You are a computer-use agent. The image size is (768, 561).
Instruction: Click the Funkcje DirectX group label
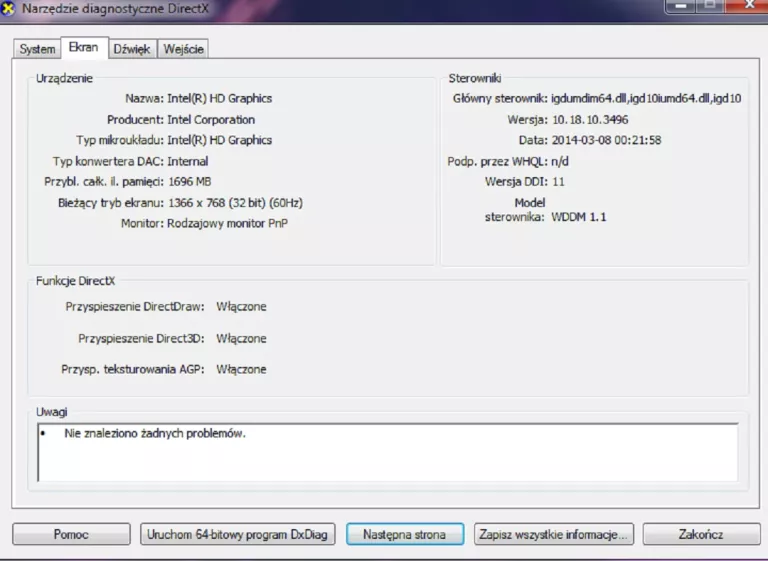pyautogui.click(x=75, y=281)
